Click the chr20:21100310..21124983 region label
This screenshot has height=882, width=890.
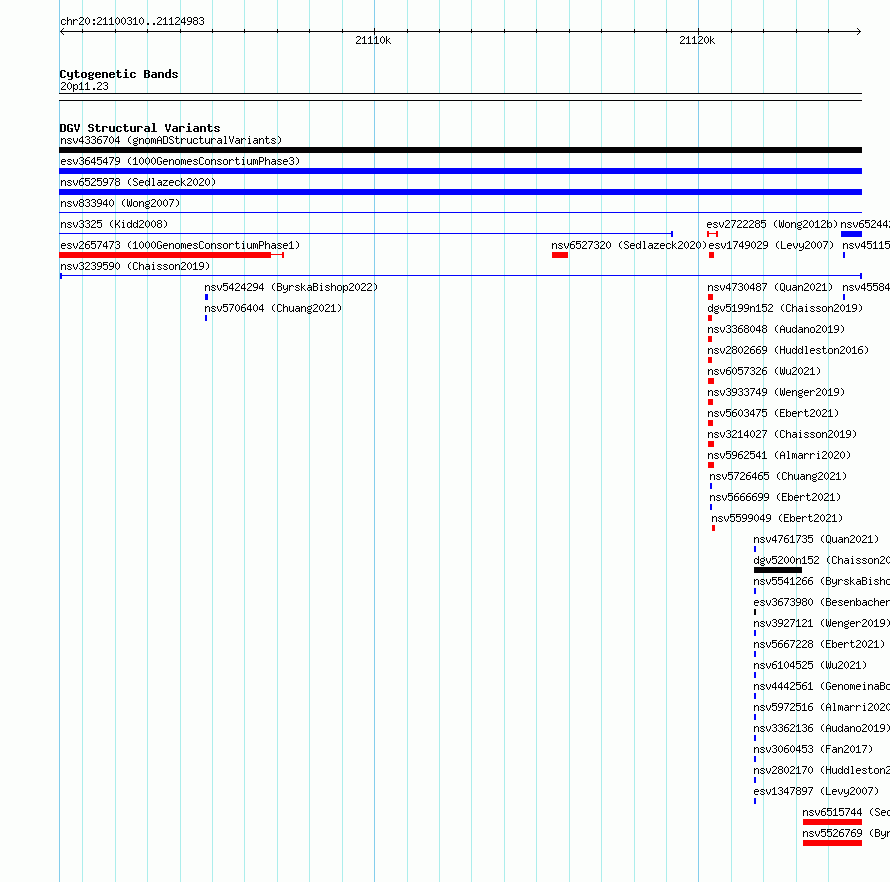tap(132, 21)
